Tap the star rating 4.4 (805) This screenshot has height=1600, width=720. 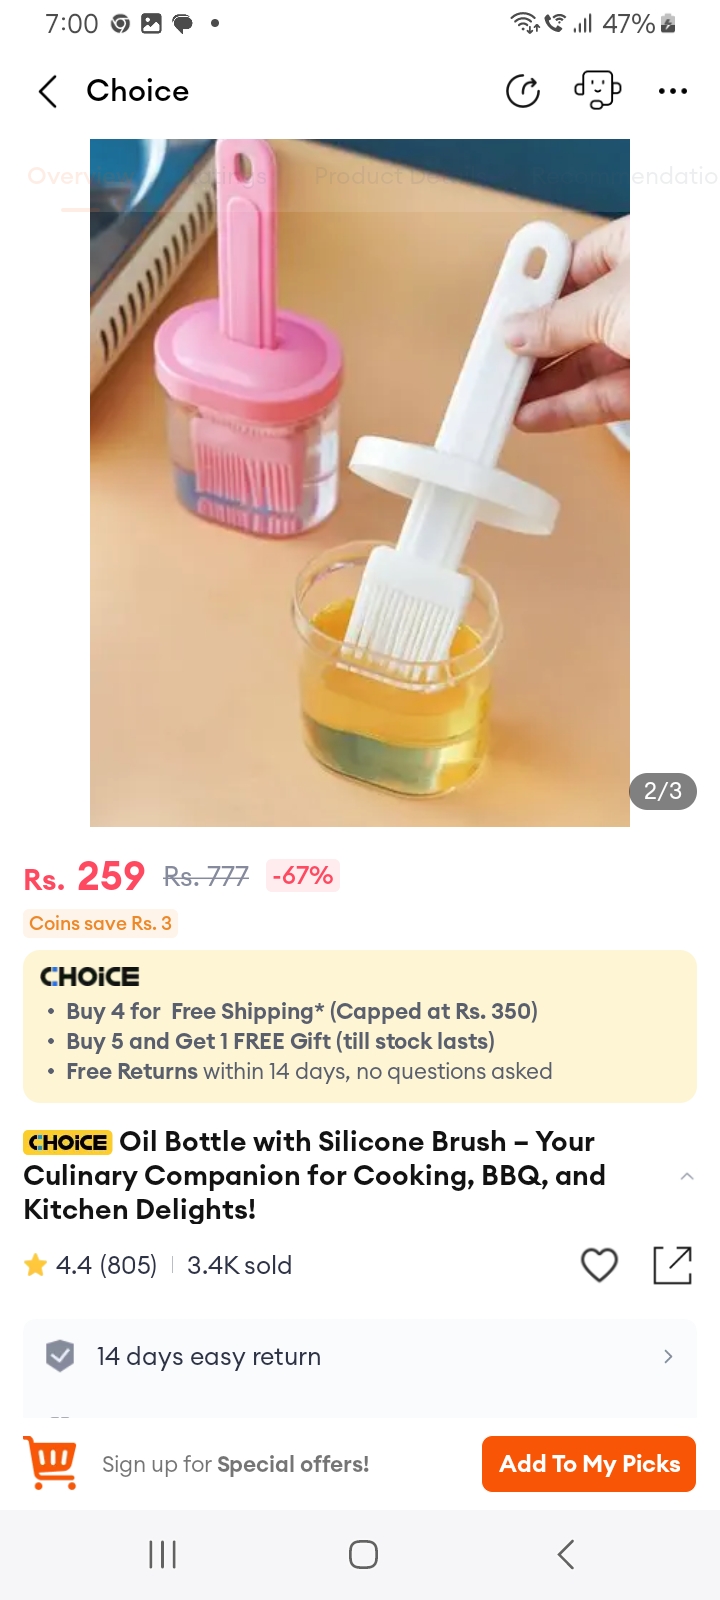pos(91,1265)
